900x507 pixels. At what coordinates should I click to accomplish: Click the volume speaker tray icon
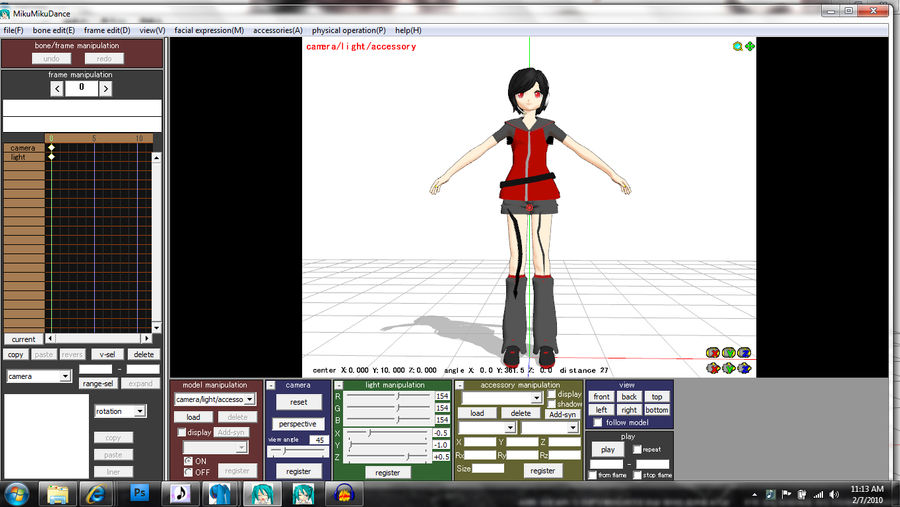point(834,494)
